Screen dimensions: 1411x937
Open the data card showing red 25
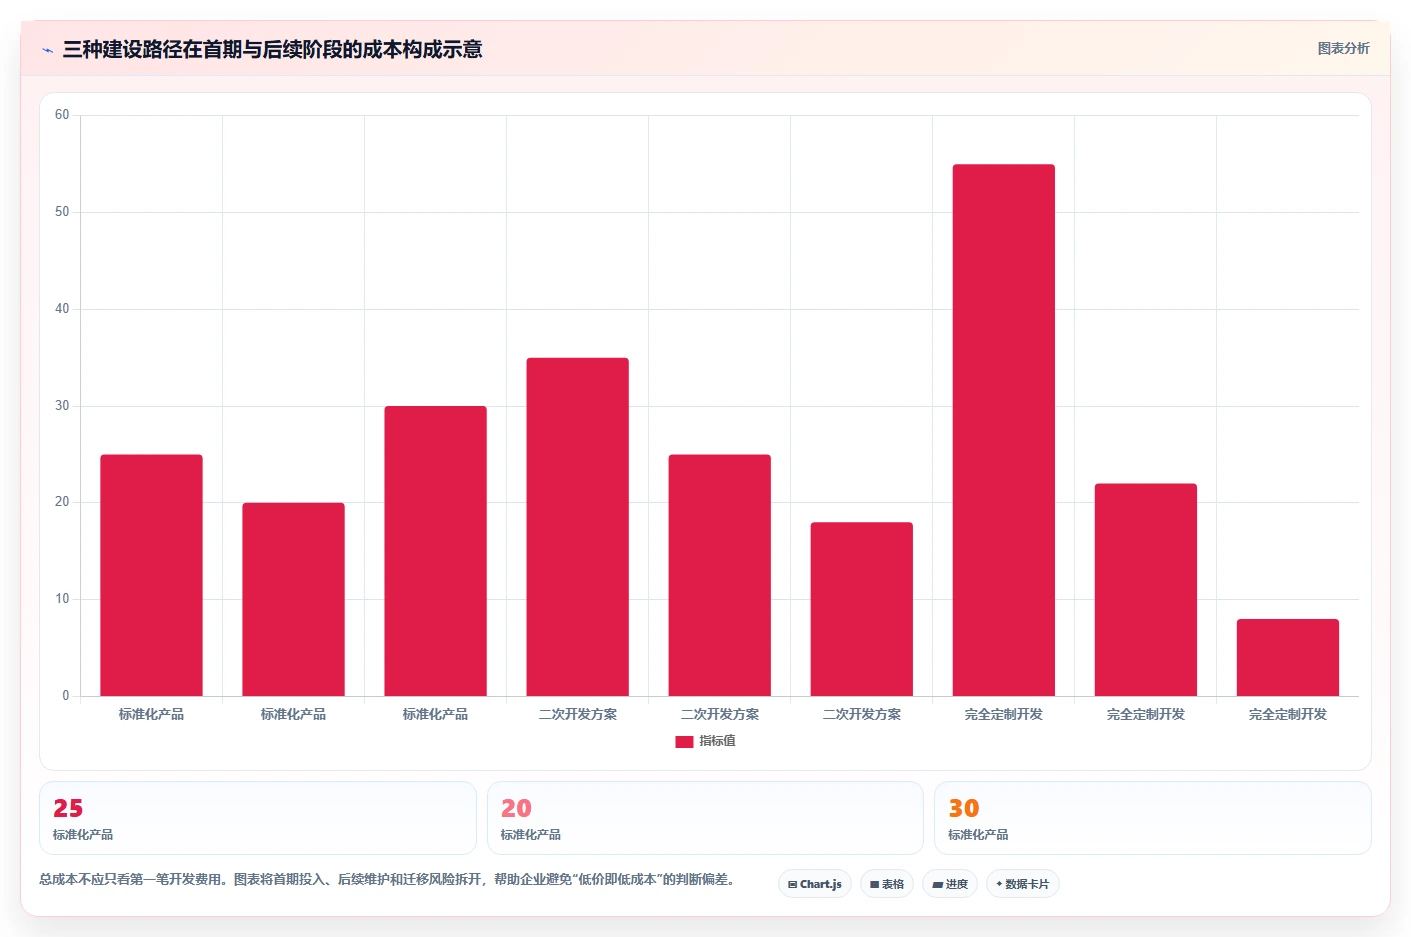click(258, 818)
